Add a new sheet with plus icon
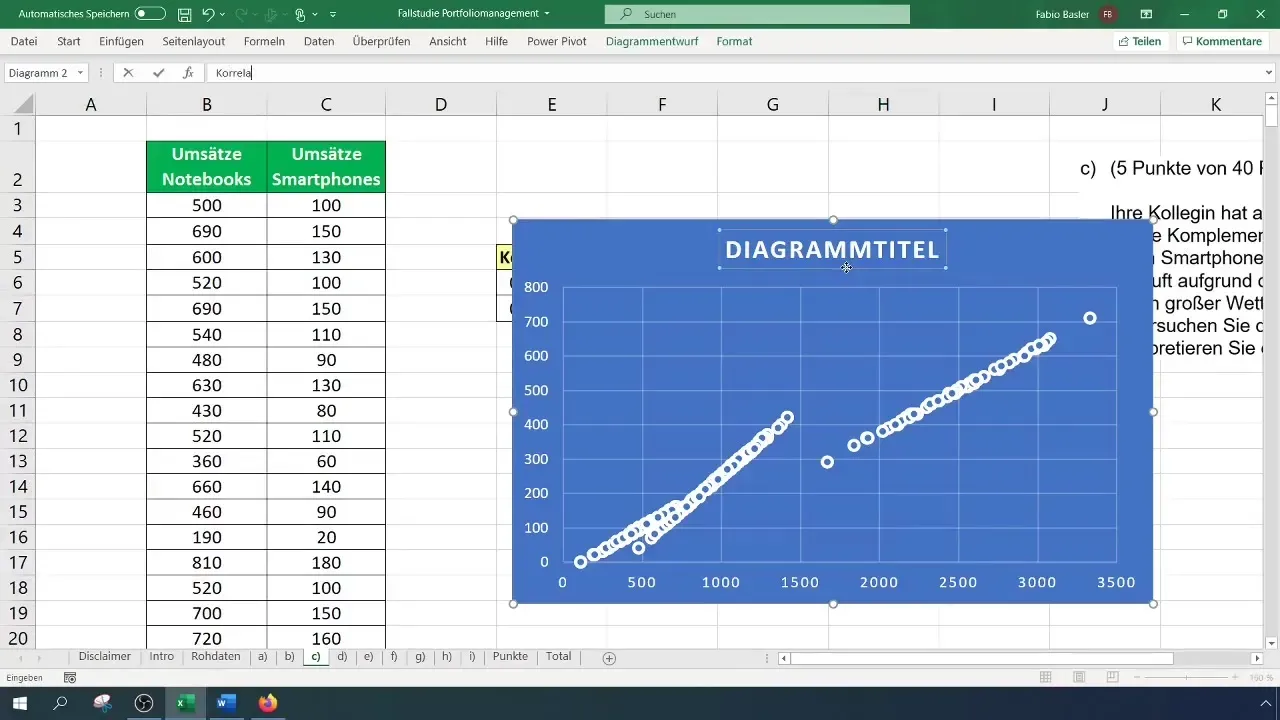 (609, 658)
